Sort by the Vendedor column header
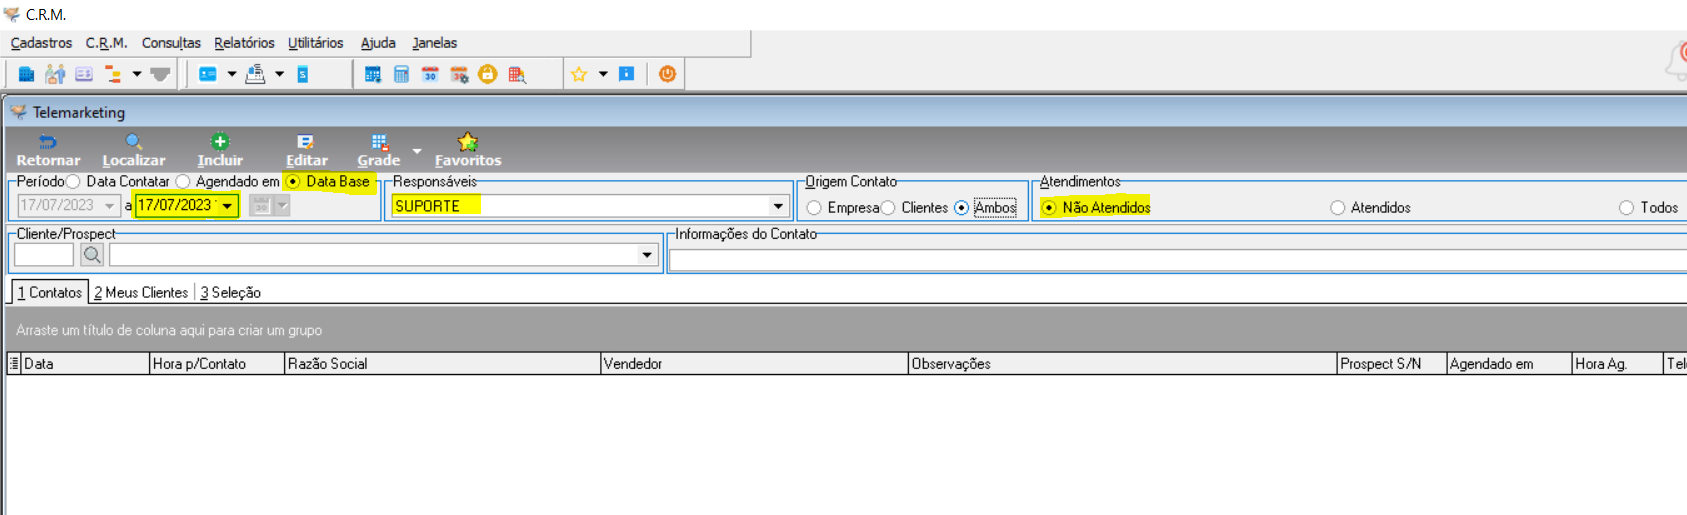This screenshot has height=515, width=1687. pos(754,364)
